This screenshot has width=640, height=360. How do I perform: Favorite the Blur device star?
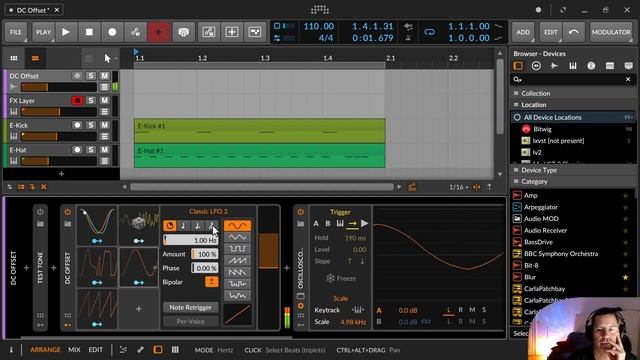pyautogui.click(x=625, y=277)
